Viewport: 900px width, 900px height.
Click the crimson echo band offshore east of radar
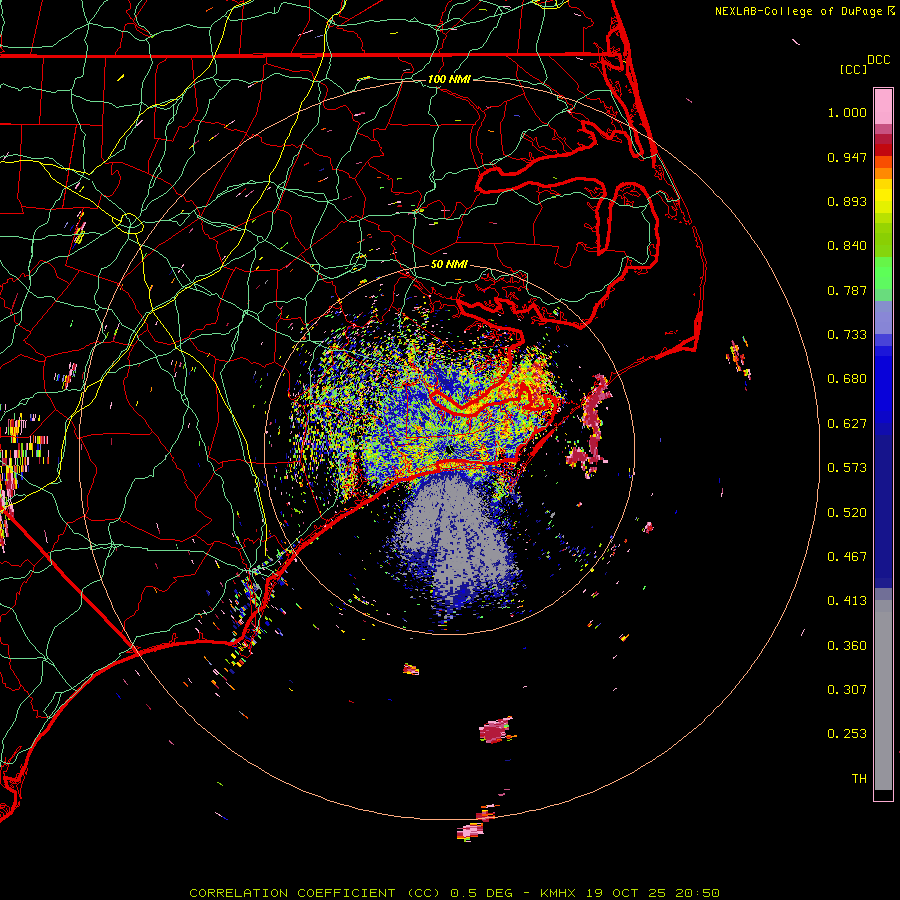coord(592,426)
